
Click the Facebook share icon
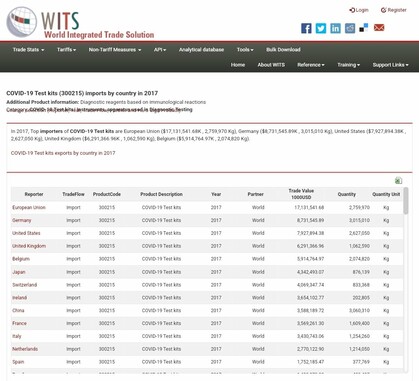tap(306, 28)
